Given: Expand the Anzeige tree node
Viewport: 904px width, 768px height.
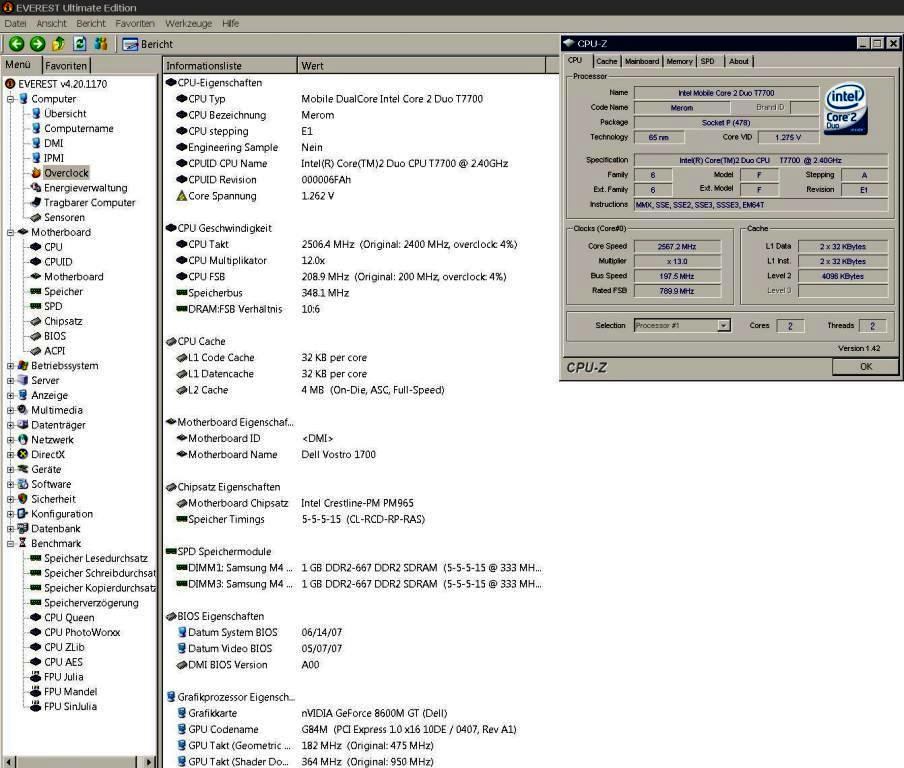Looking at the screenshot, I should [10, 396].
